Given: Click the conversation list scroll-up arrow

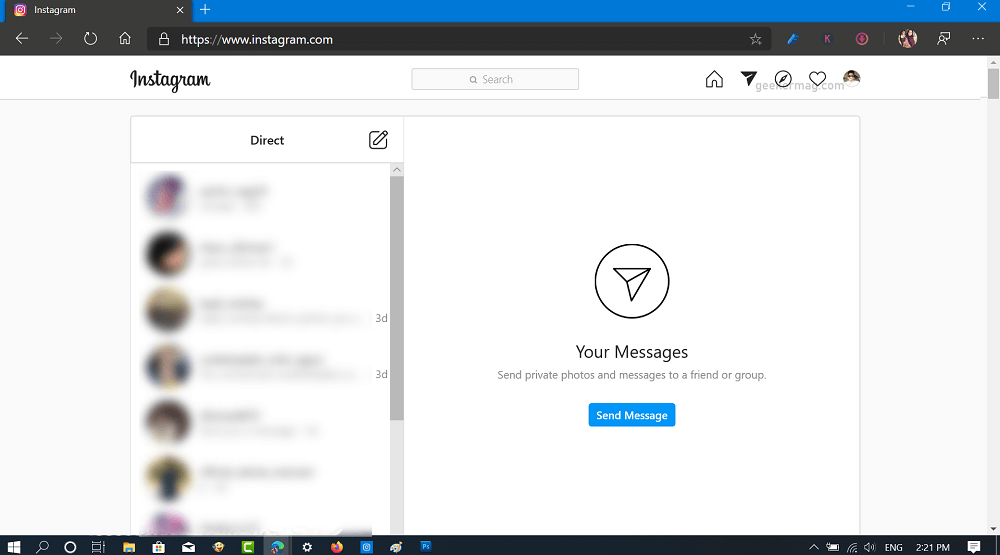Looking at the screenshot, I should point(397,170).
